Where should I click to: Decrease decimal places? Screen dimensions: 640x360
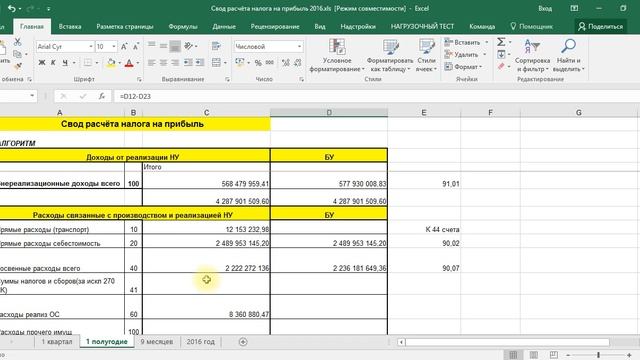298,62
